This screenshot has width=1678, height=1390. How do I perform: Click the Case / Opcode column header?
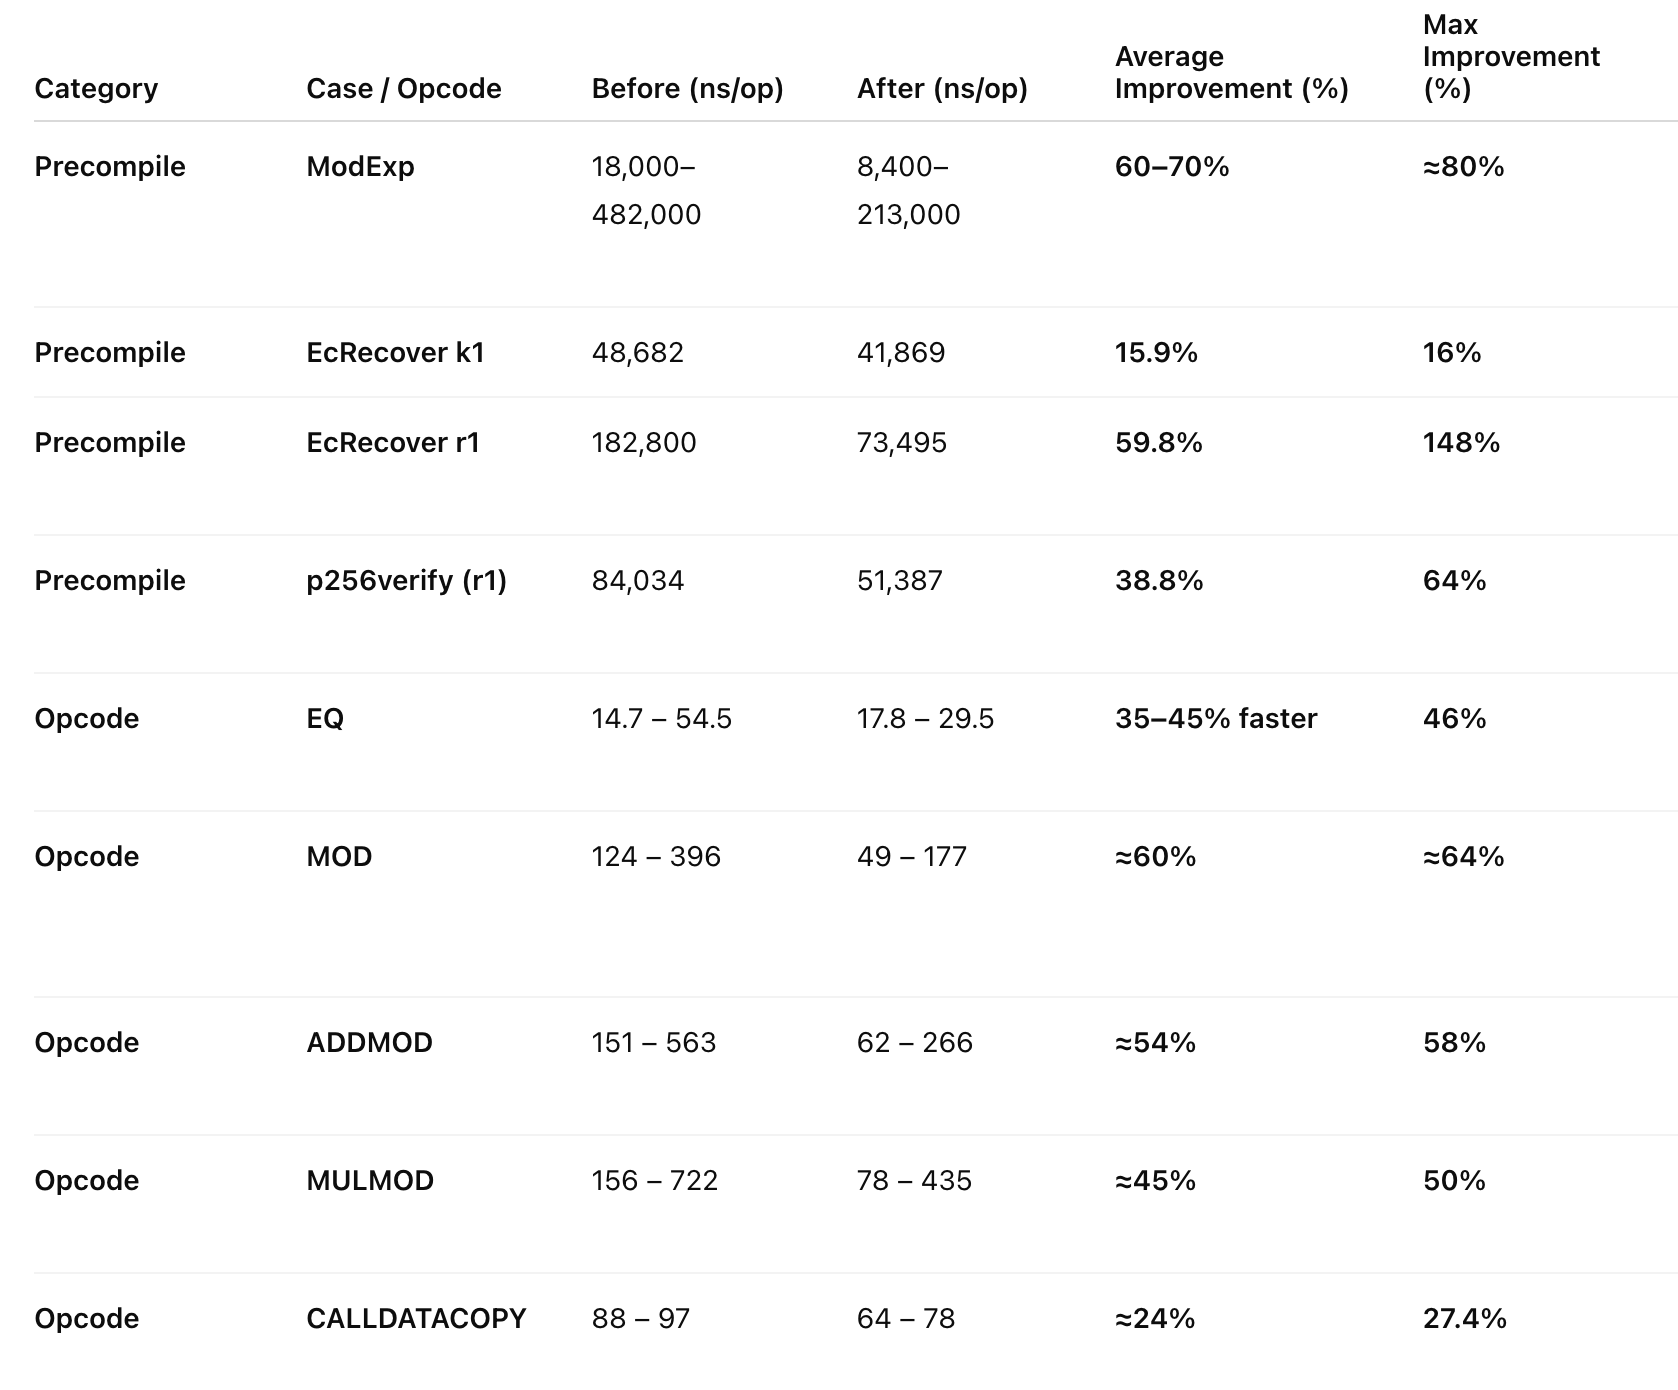(404, 89)
